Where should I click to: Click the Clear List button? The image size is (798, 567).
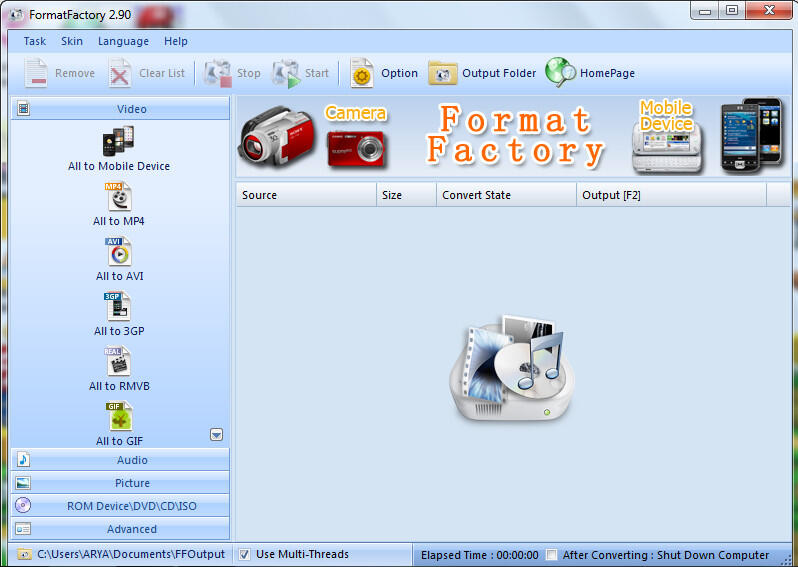148,73
